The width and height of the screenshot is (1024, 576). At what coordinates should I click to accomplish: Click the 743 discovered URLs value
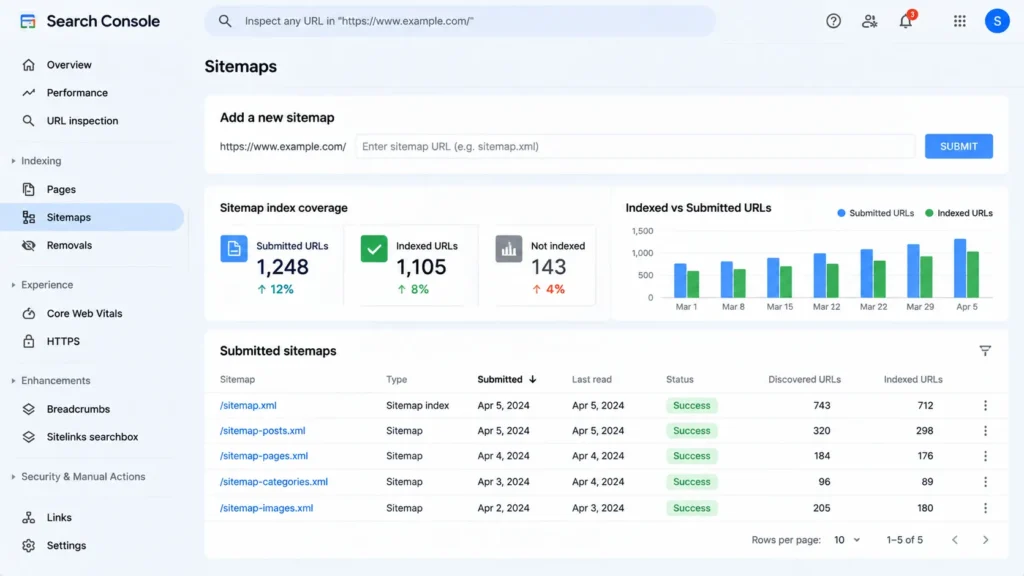pos(822,406)
